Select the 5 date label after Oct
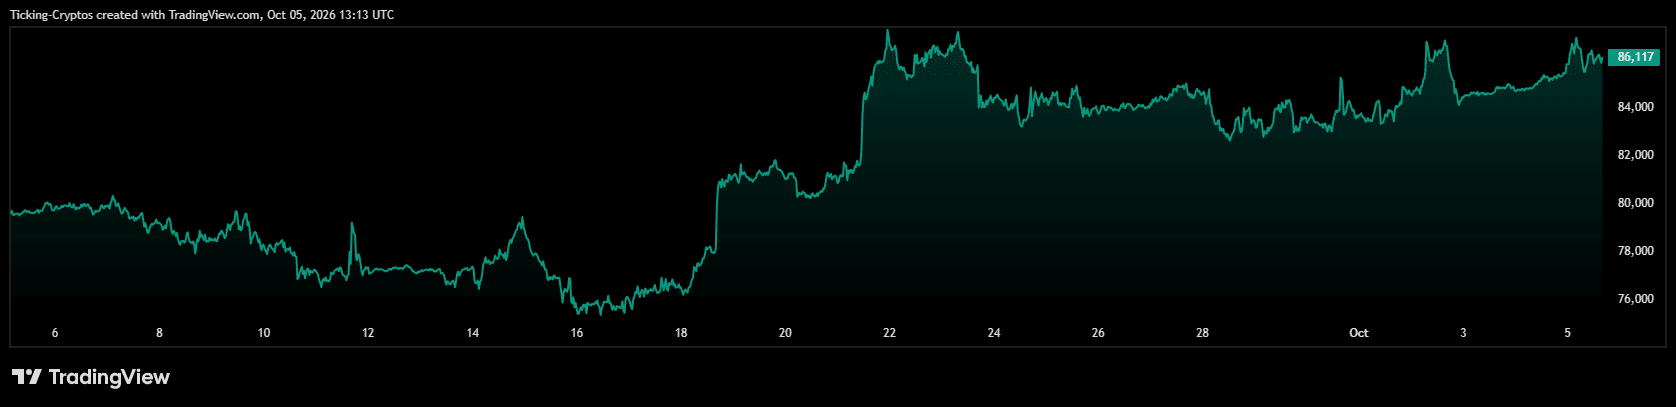Image resolution: width=1676 pixels, height=407 pixels. click(x=1568, y=333)
